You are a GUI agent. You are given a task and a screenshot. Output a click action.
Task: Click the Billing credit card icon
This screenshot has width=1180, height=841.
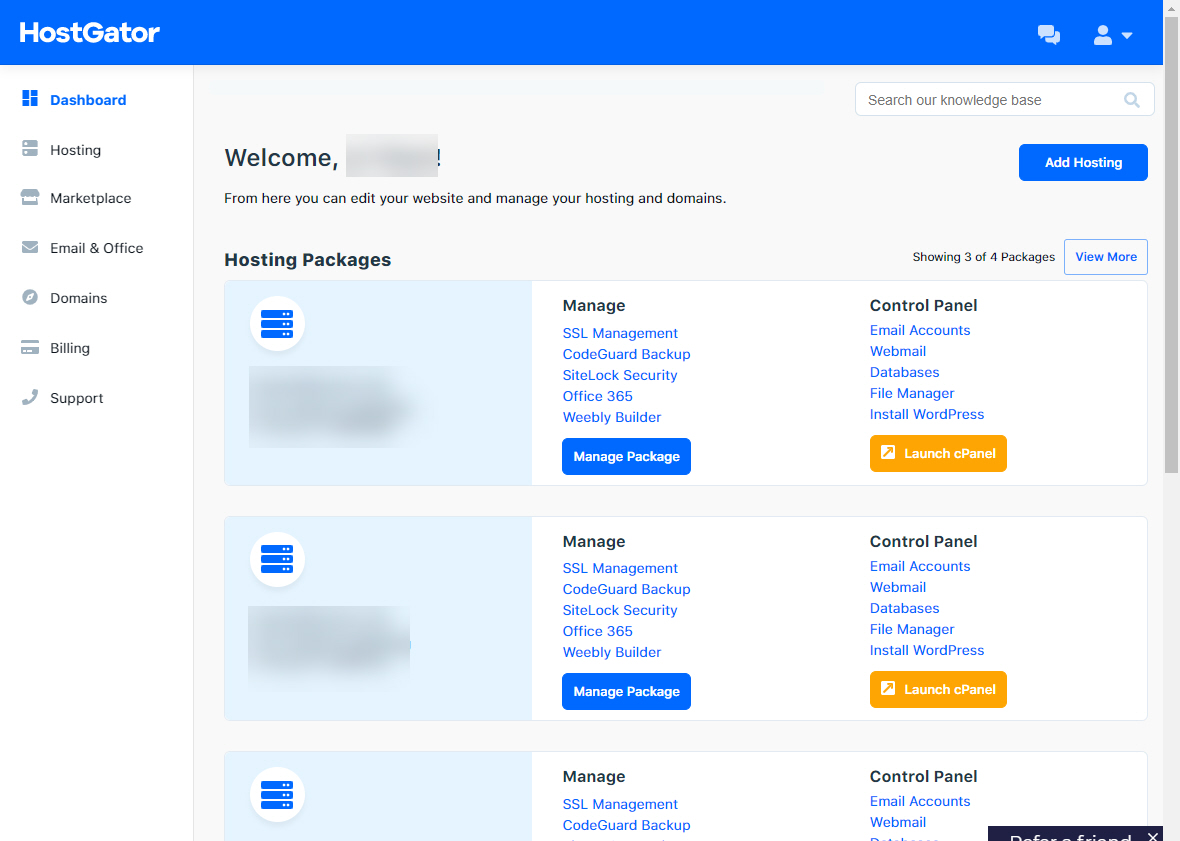tap(30, 348)
